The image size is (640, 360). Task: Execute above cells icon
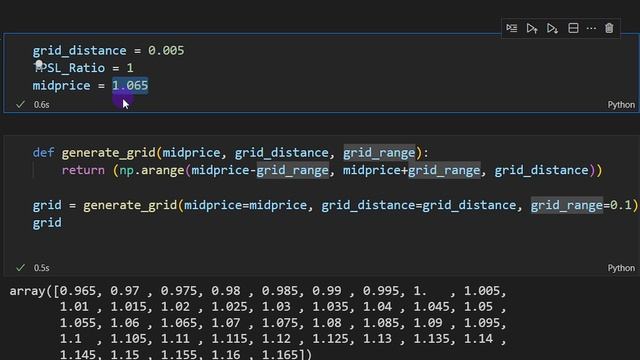coord(532,28)
